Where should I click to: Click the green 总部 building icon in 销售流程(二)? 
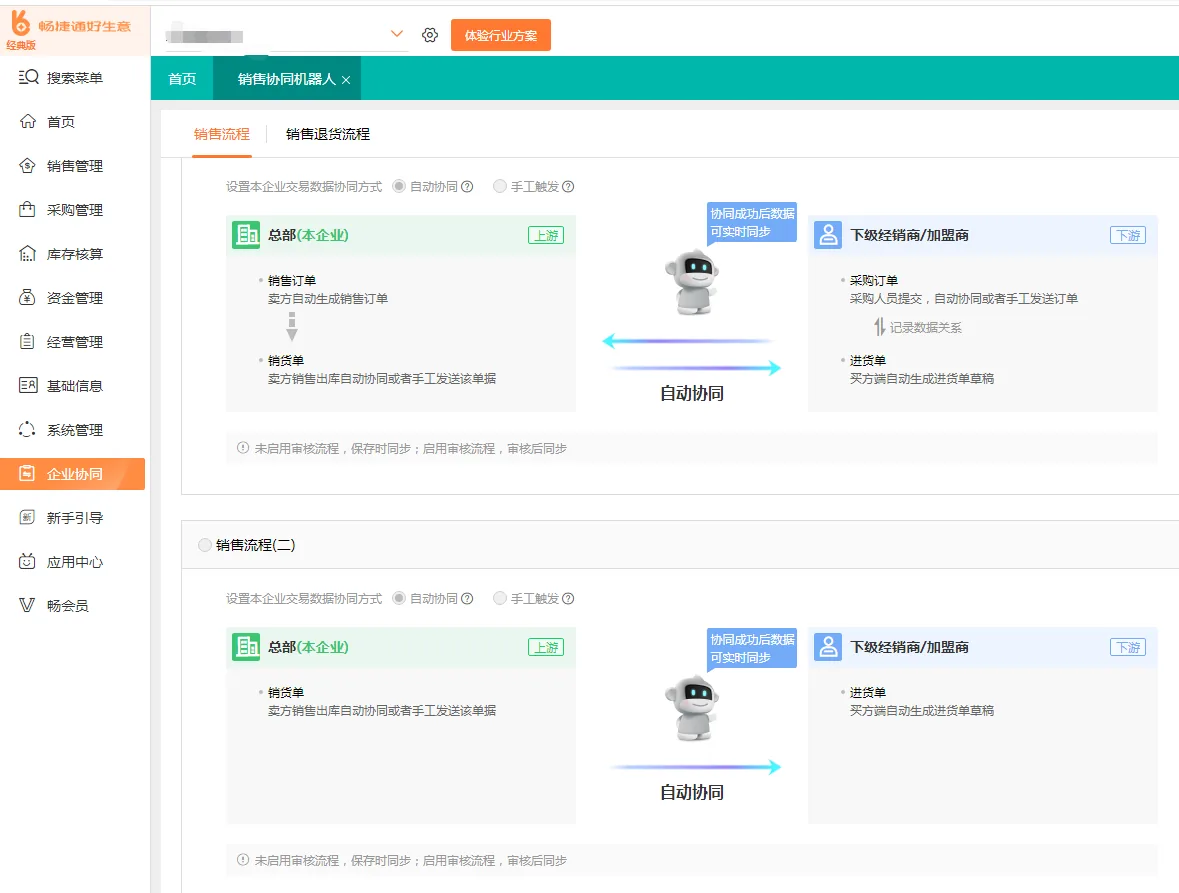246,647
